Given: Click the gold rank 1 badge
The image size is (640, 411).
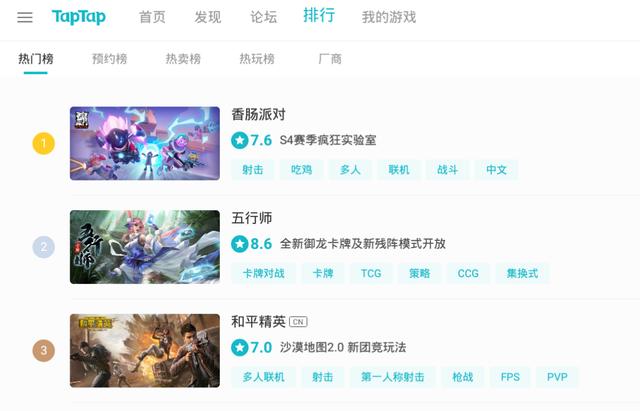Looking at the screenshot, I should tap(44, 143).
